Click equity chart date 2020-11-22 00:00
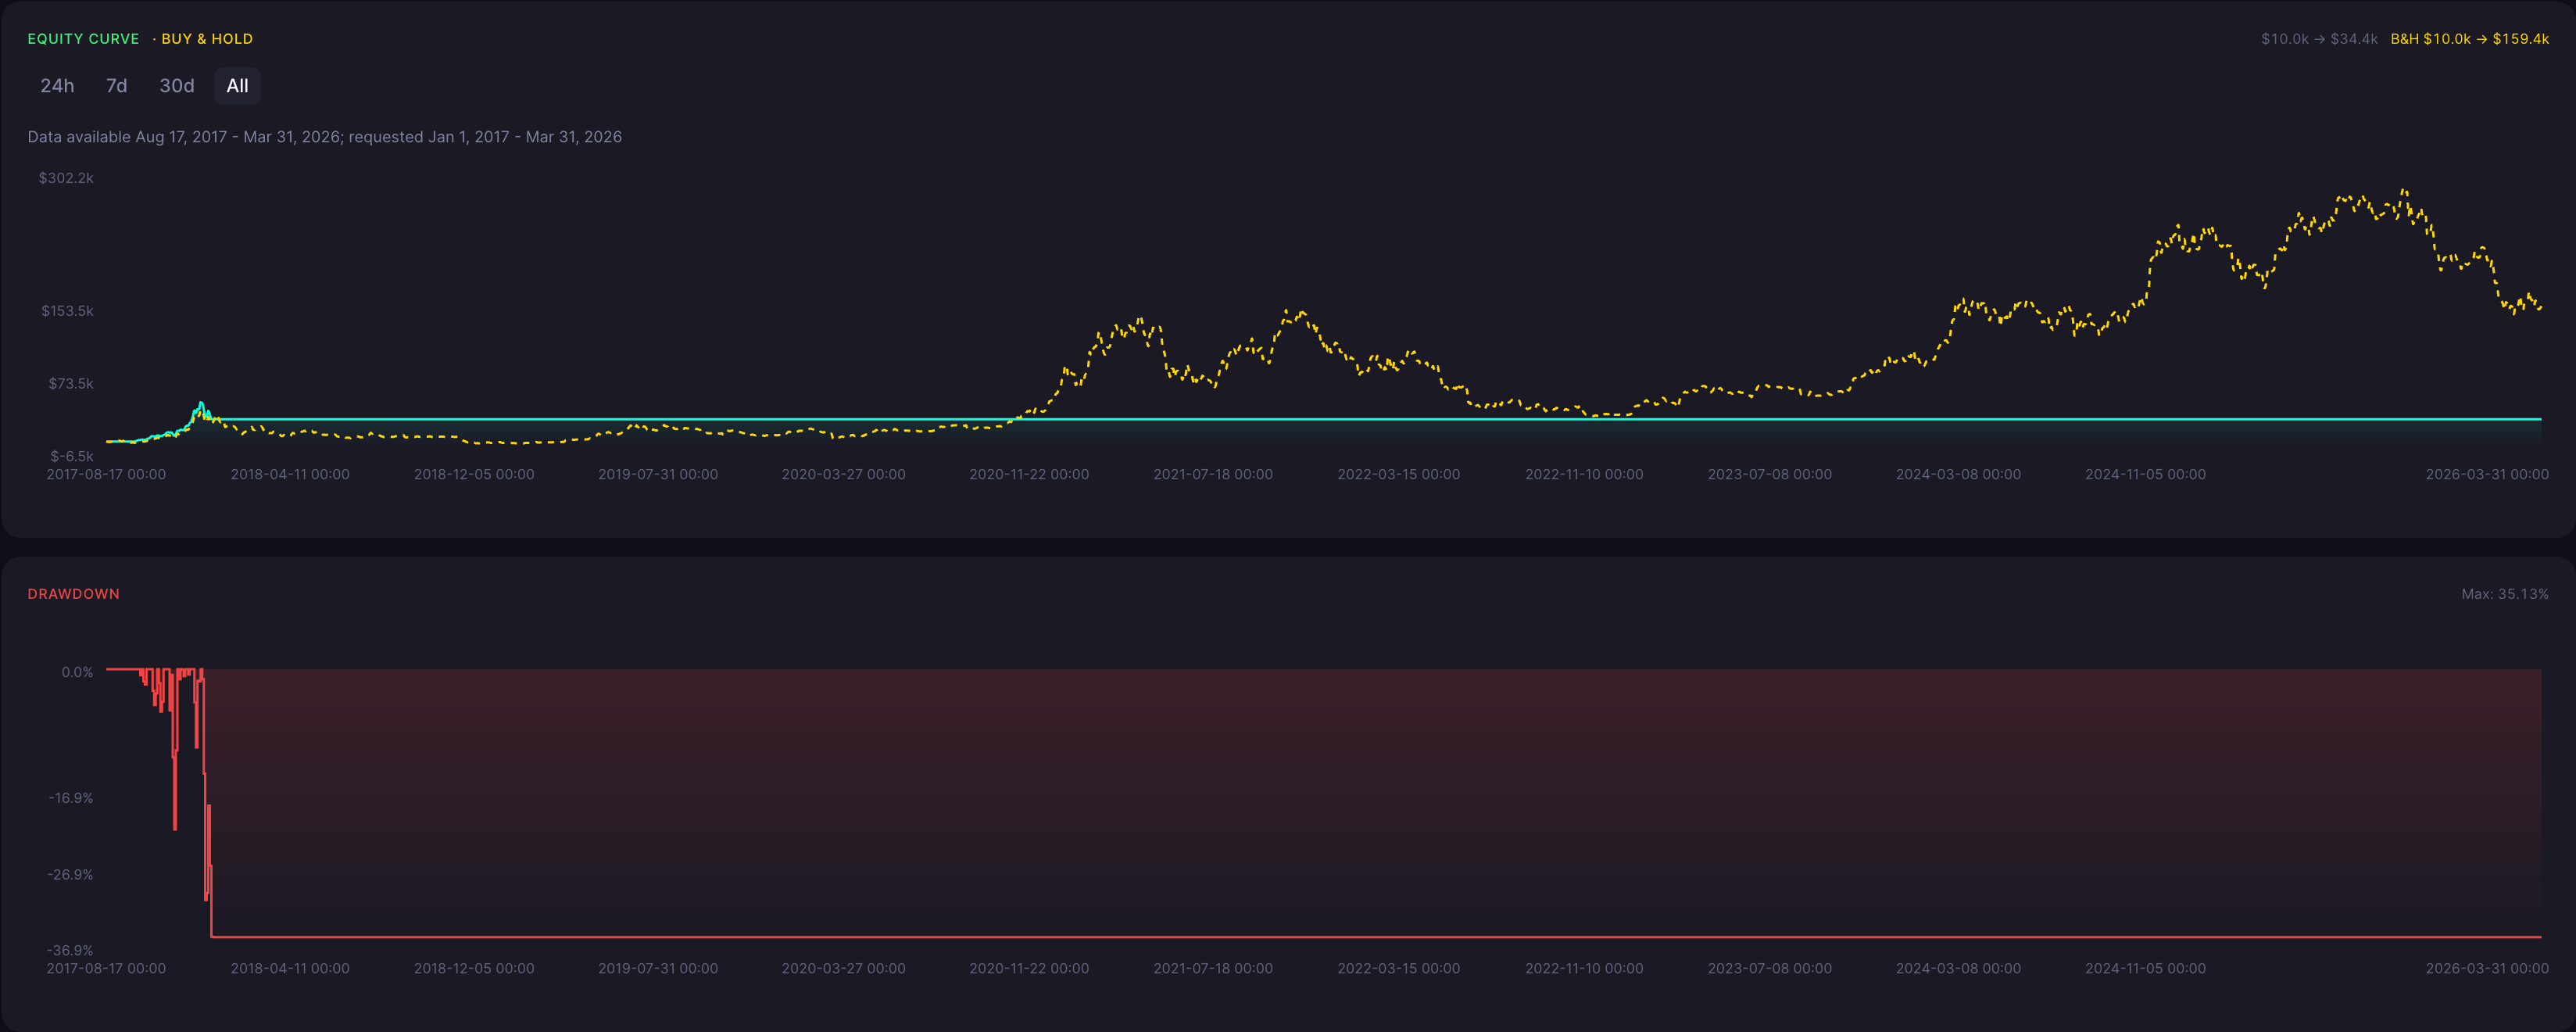 pos(1029,475)
